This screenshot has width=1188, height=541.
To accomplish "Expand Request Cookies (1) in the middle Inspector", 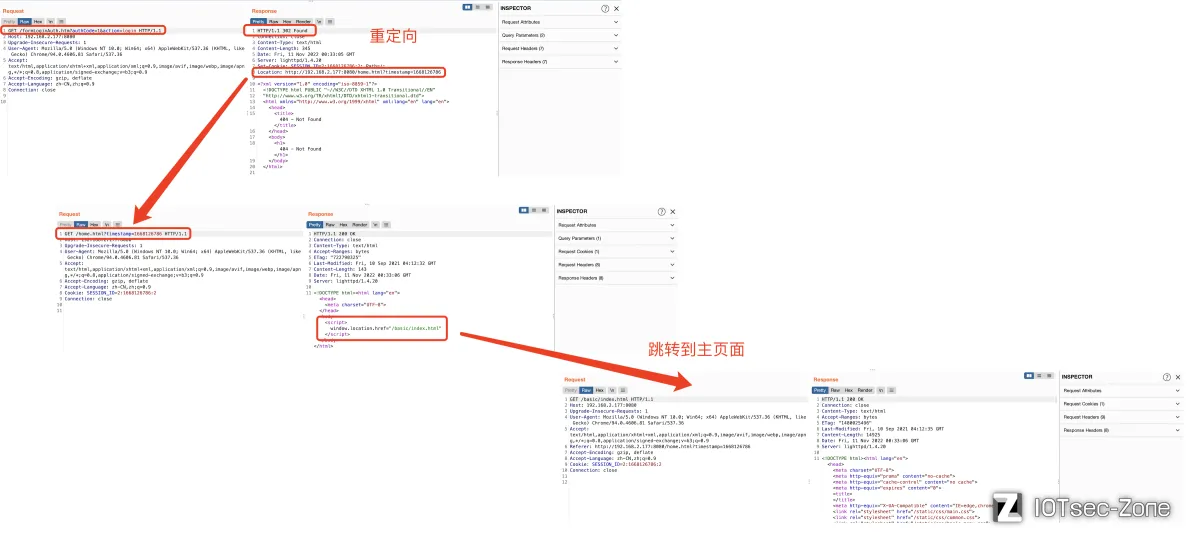I will click(x=615, y=251).
